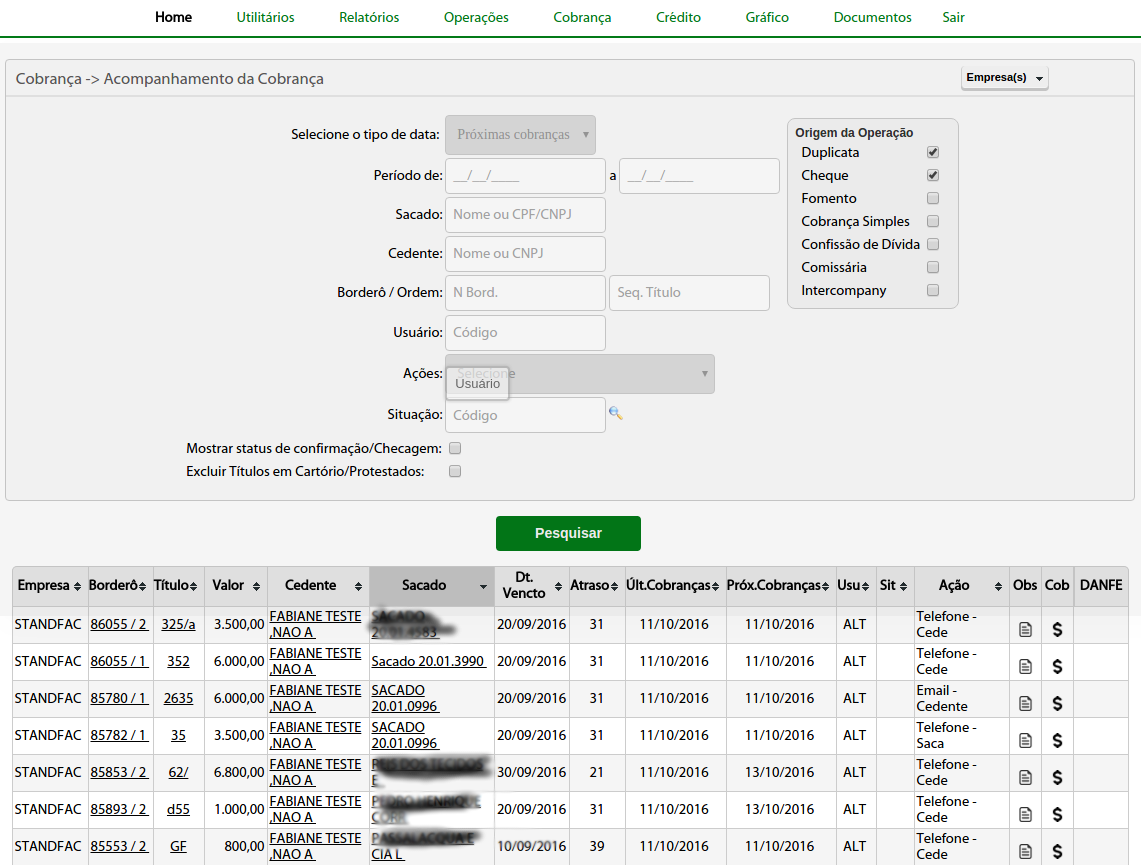This screenshot has height=865, width=1141.
Task: Click the dollar icon for borderô 85780 / 1
Action: tap(1057, 703)
